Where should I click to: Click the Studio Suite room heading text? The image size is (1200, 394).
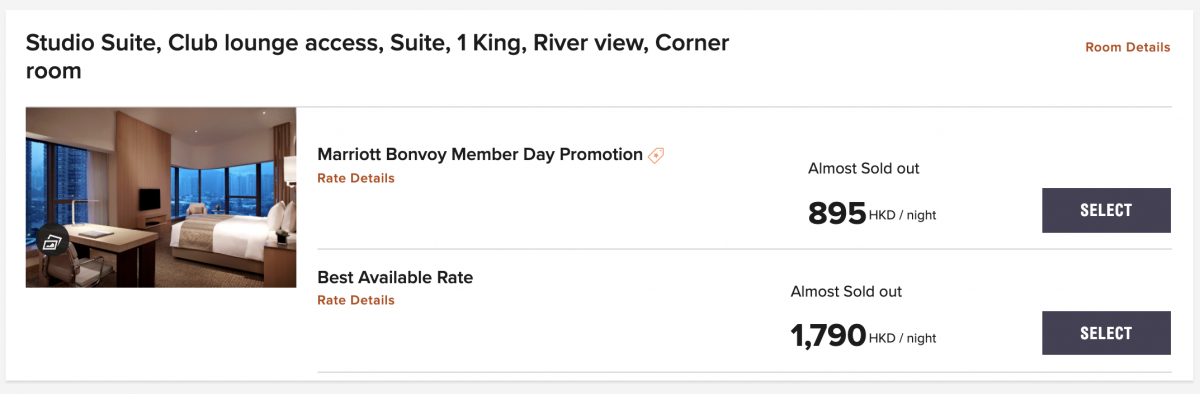click(377, 57)
